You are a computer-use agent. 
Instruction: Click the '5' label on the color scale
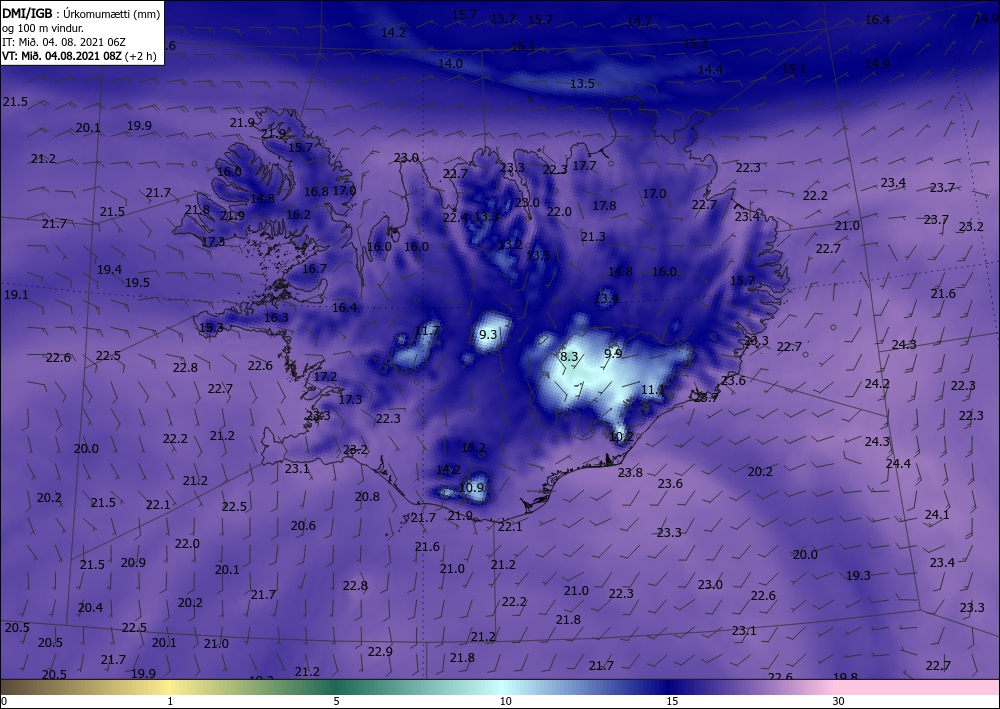pos(336,701)
